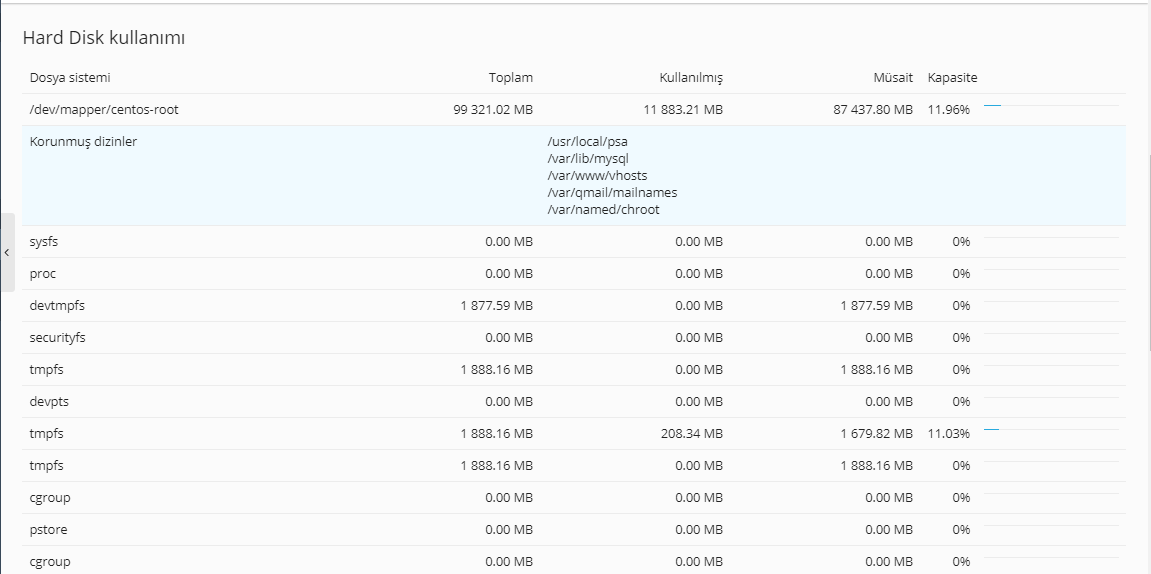Select the /var/lib/mysql directory path
The height and width of the screenshot is (574, 1151).
588,159
